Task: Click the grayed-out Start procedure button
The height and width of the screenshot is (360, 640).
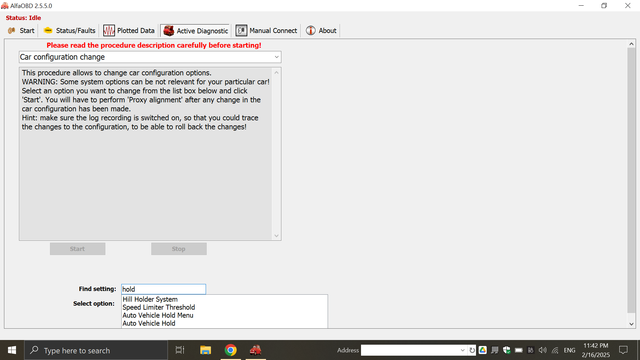Action: pos(78,249)
